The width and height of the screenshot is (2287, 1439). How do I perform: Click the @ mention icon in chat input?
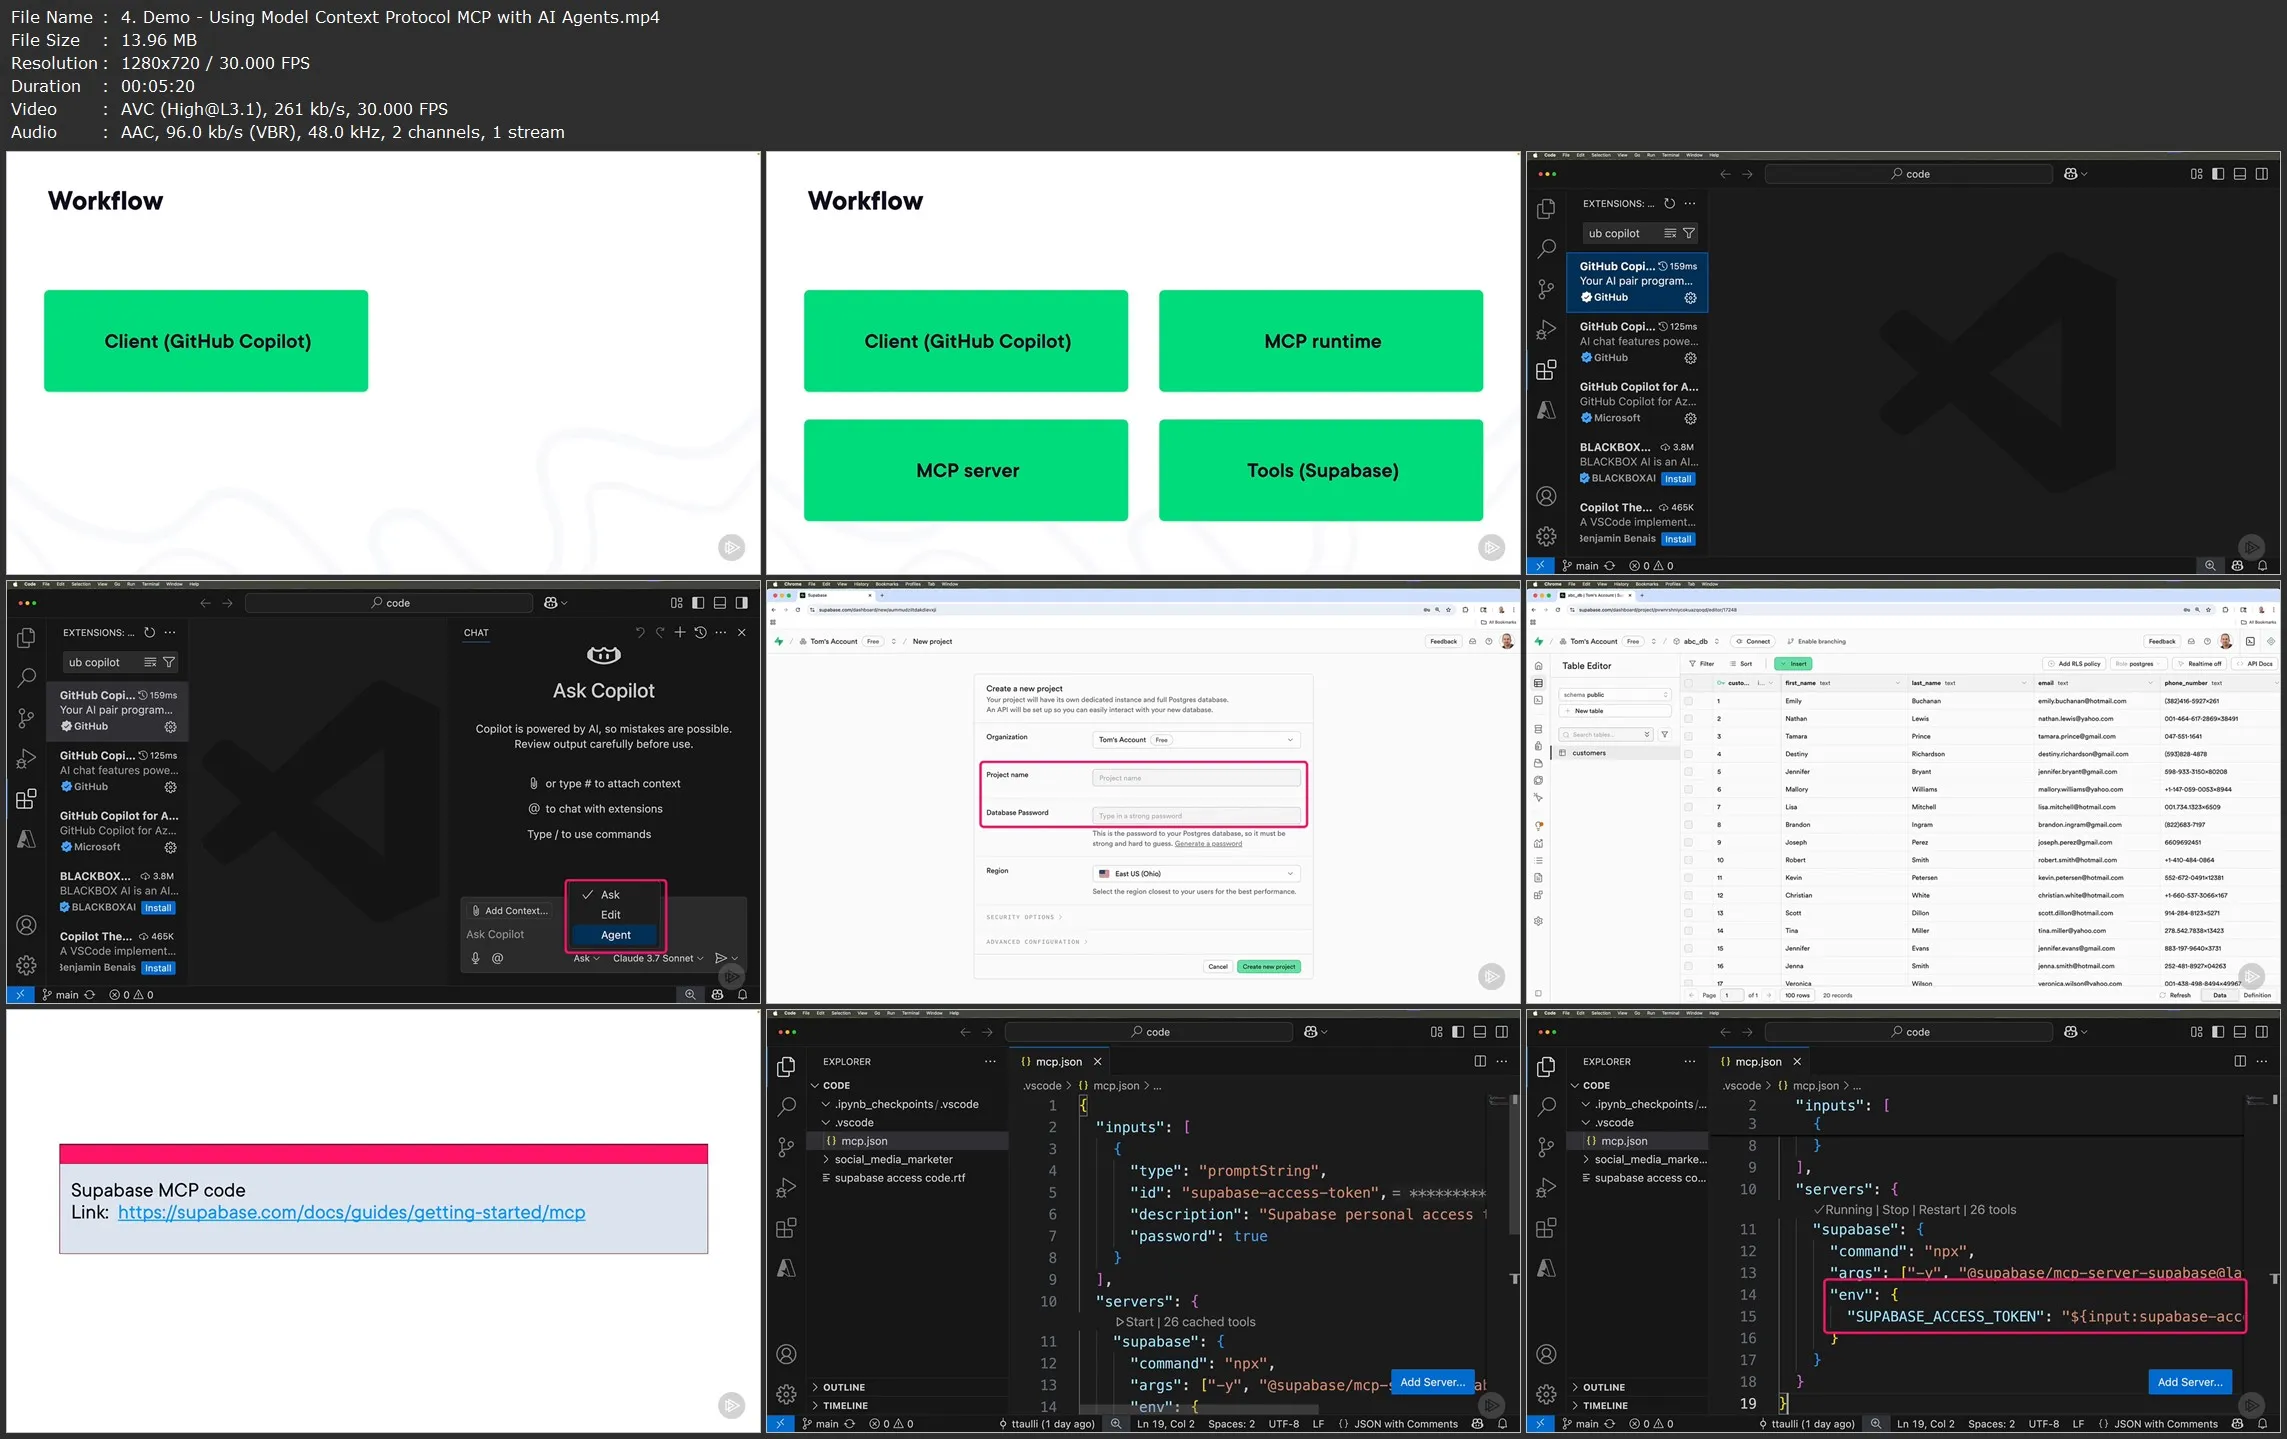click(x=497, y=958)
